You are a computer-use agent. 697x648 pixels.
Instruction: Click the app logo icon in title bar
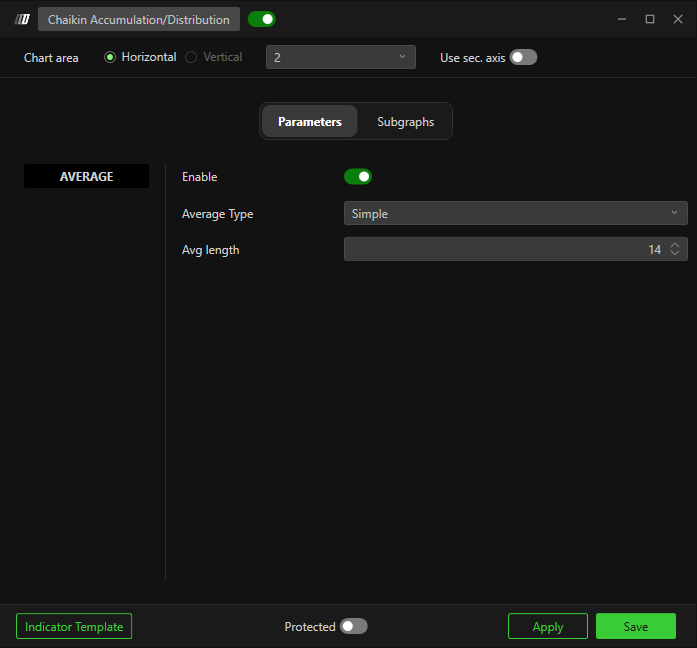pos(22,19)
